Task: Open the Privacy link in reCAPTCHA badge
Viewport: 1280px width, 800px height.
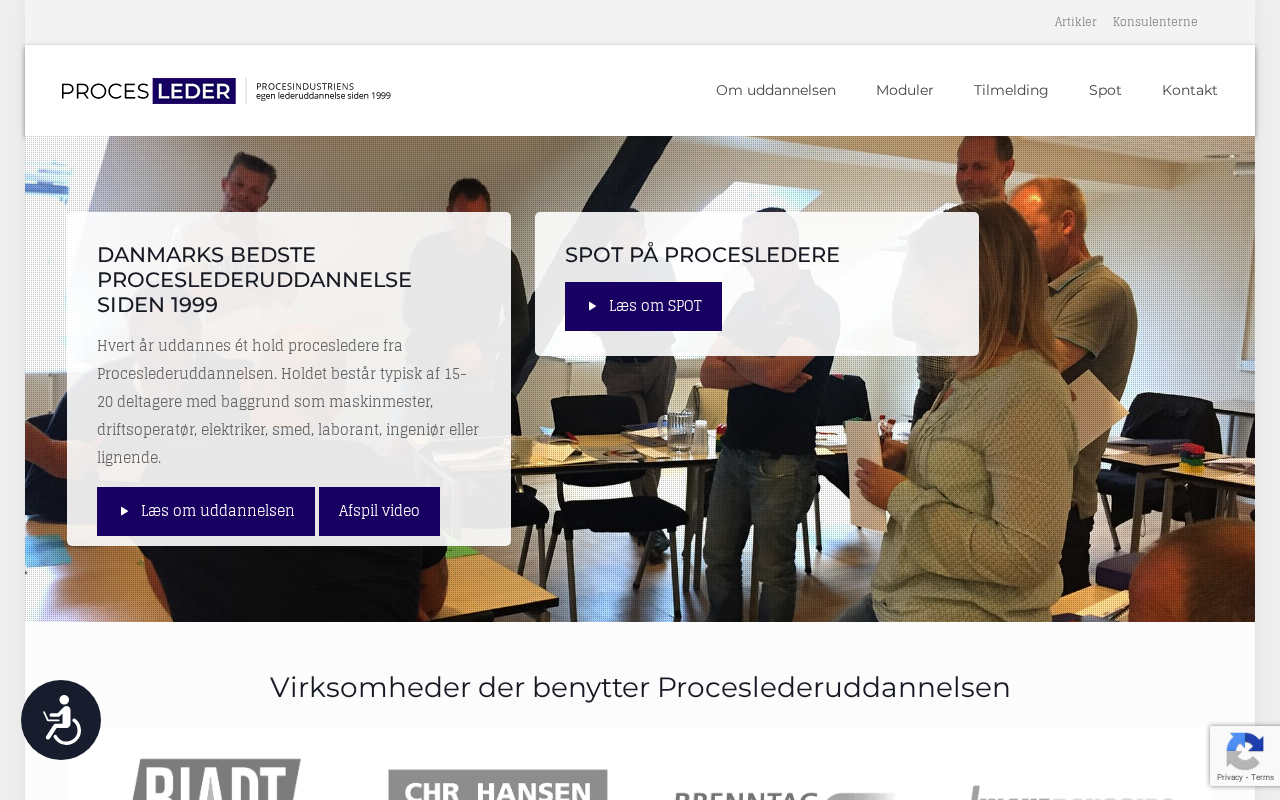Action: pos(1230,777)
